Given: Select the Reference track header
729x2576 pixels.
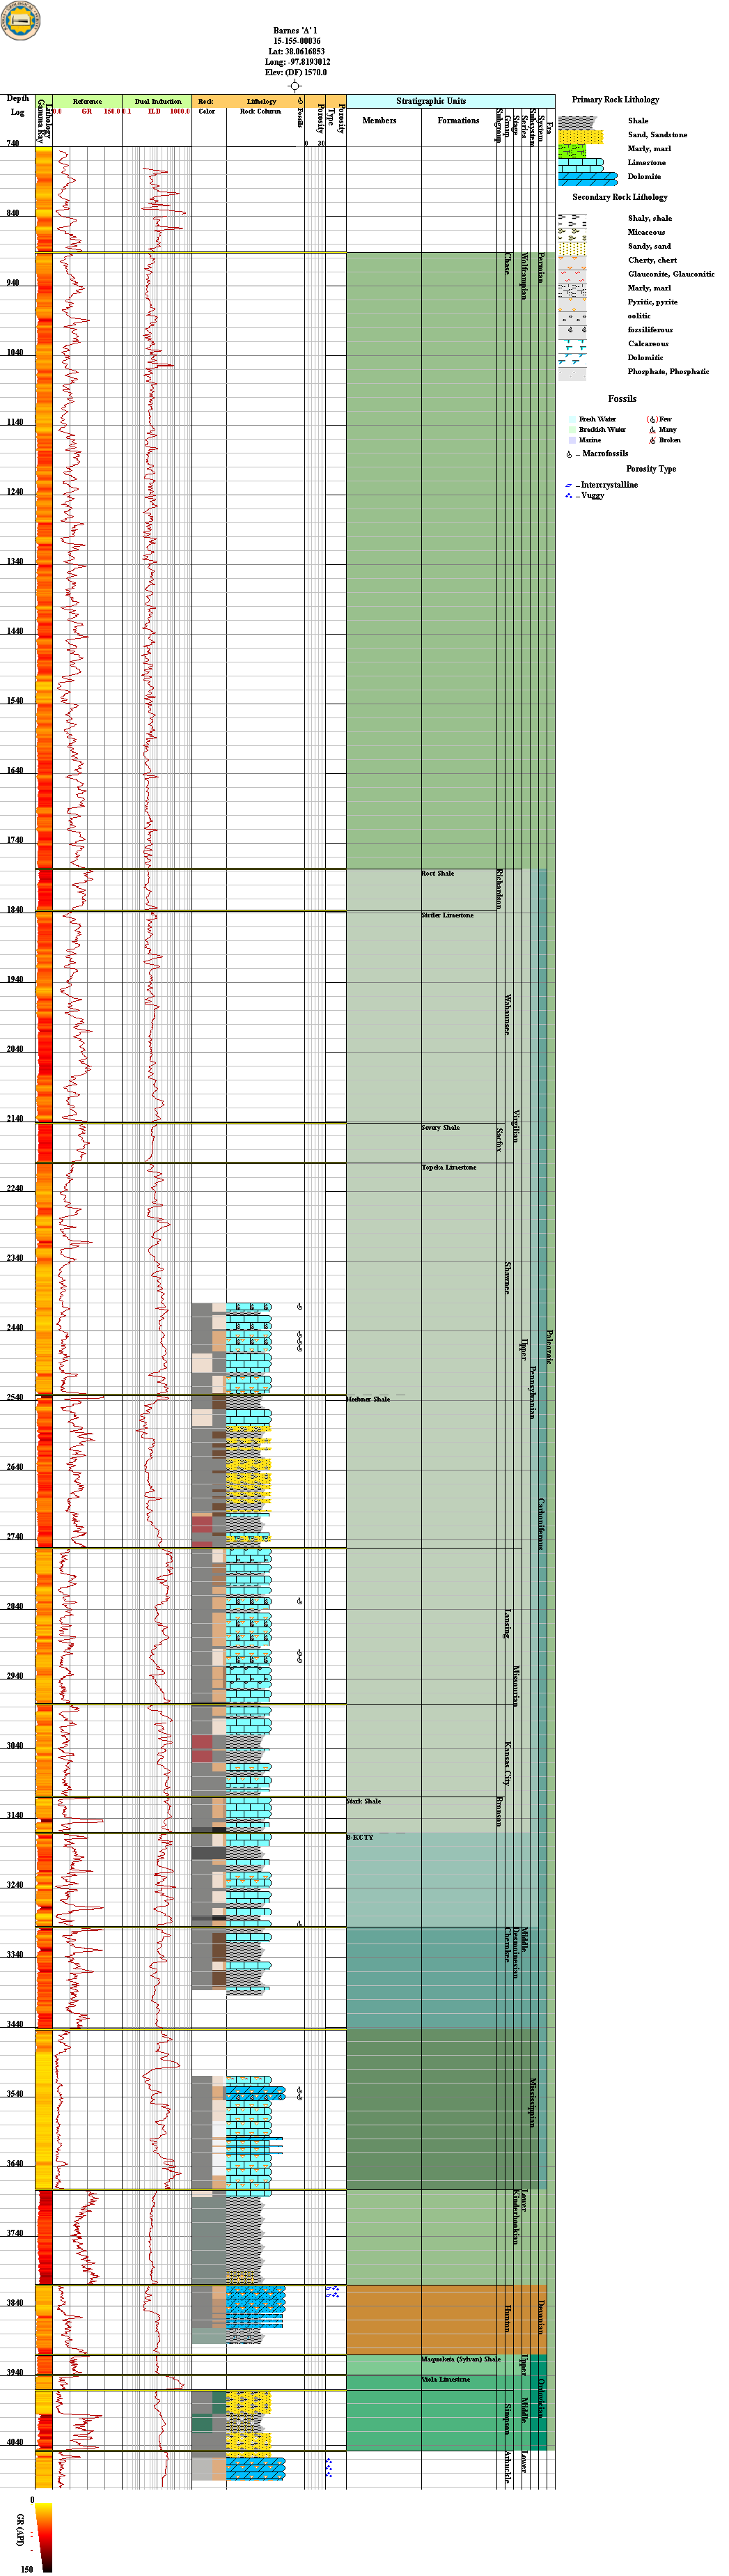Looking at the screenshot, I should (x=87, y=101).
